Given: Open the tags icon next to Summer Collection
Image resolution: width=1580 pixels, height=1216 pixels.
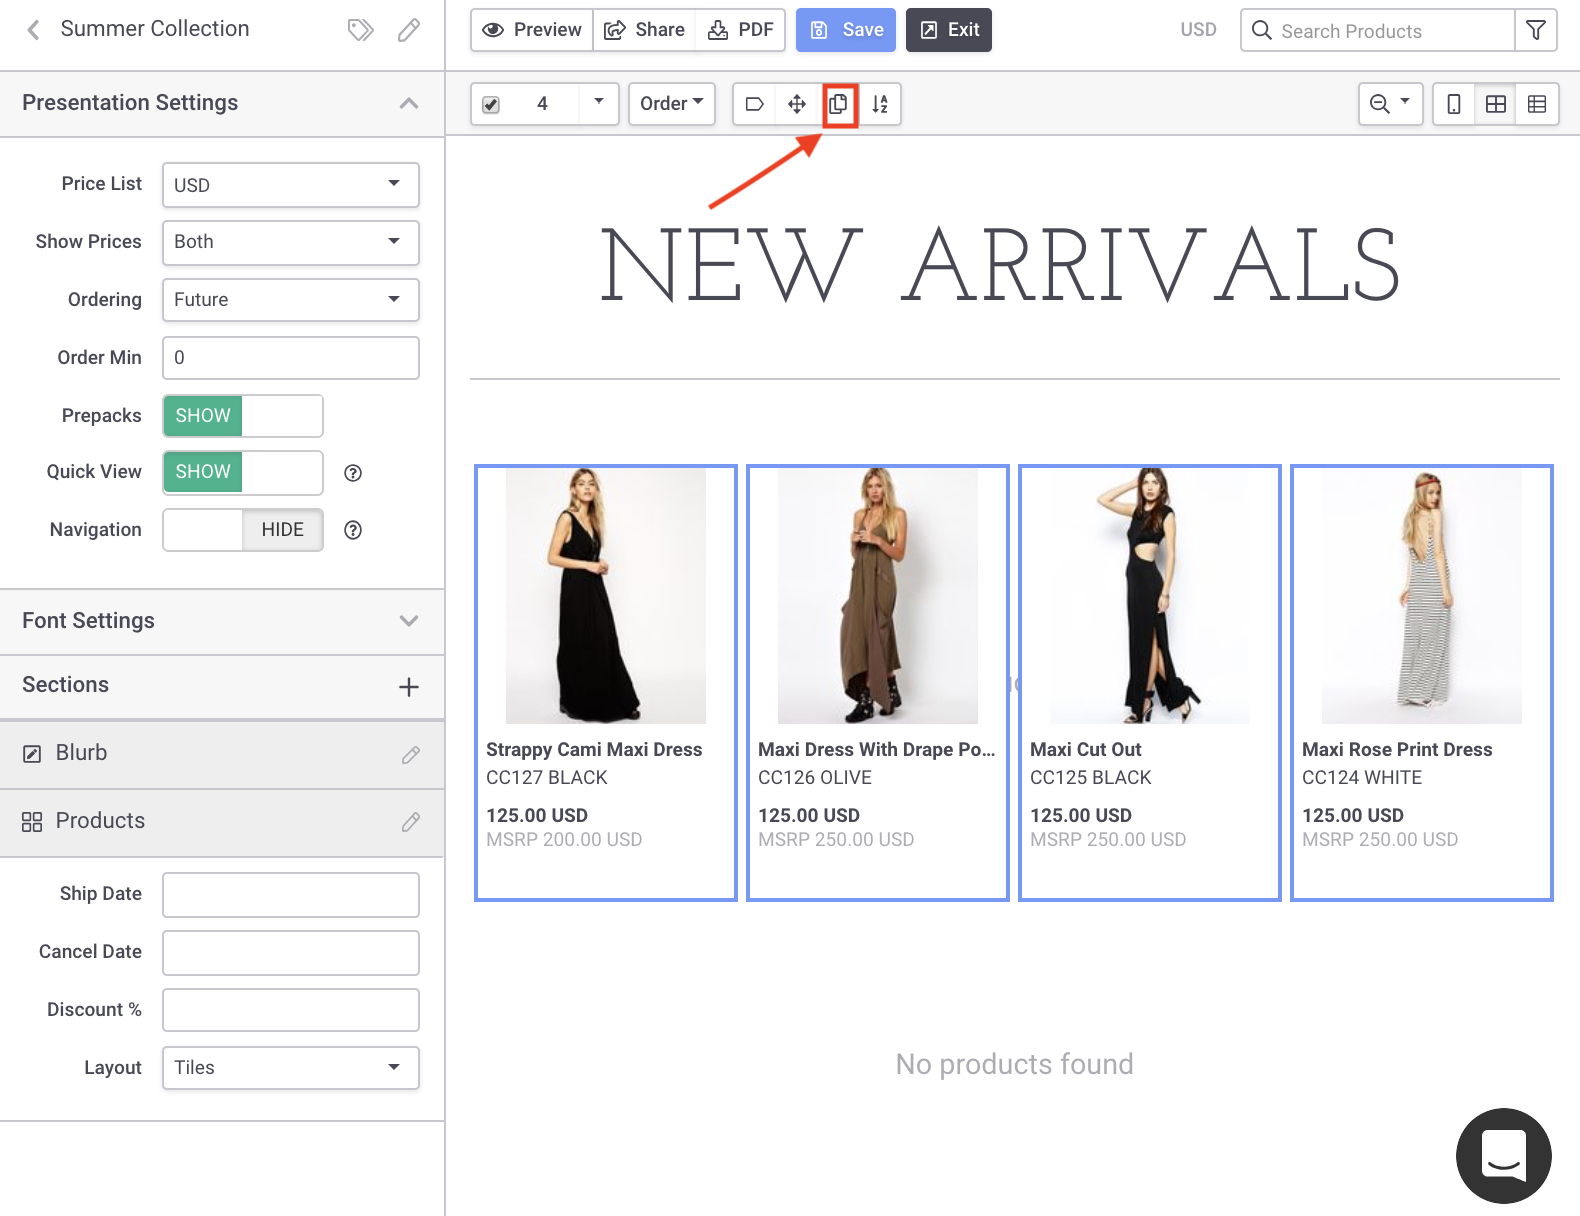Looking at the screenshot, I should [360, 30].
